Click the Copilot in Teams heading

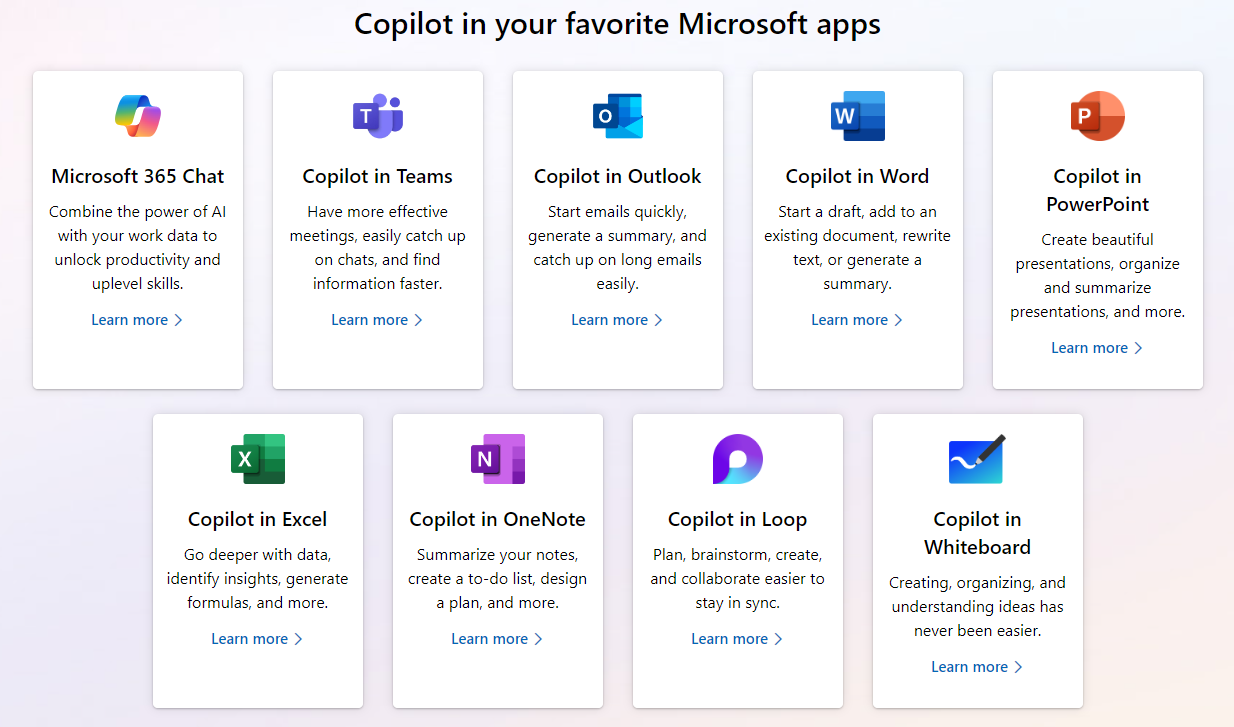(378, 177)
